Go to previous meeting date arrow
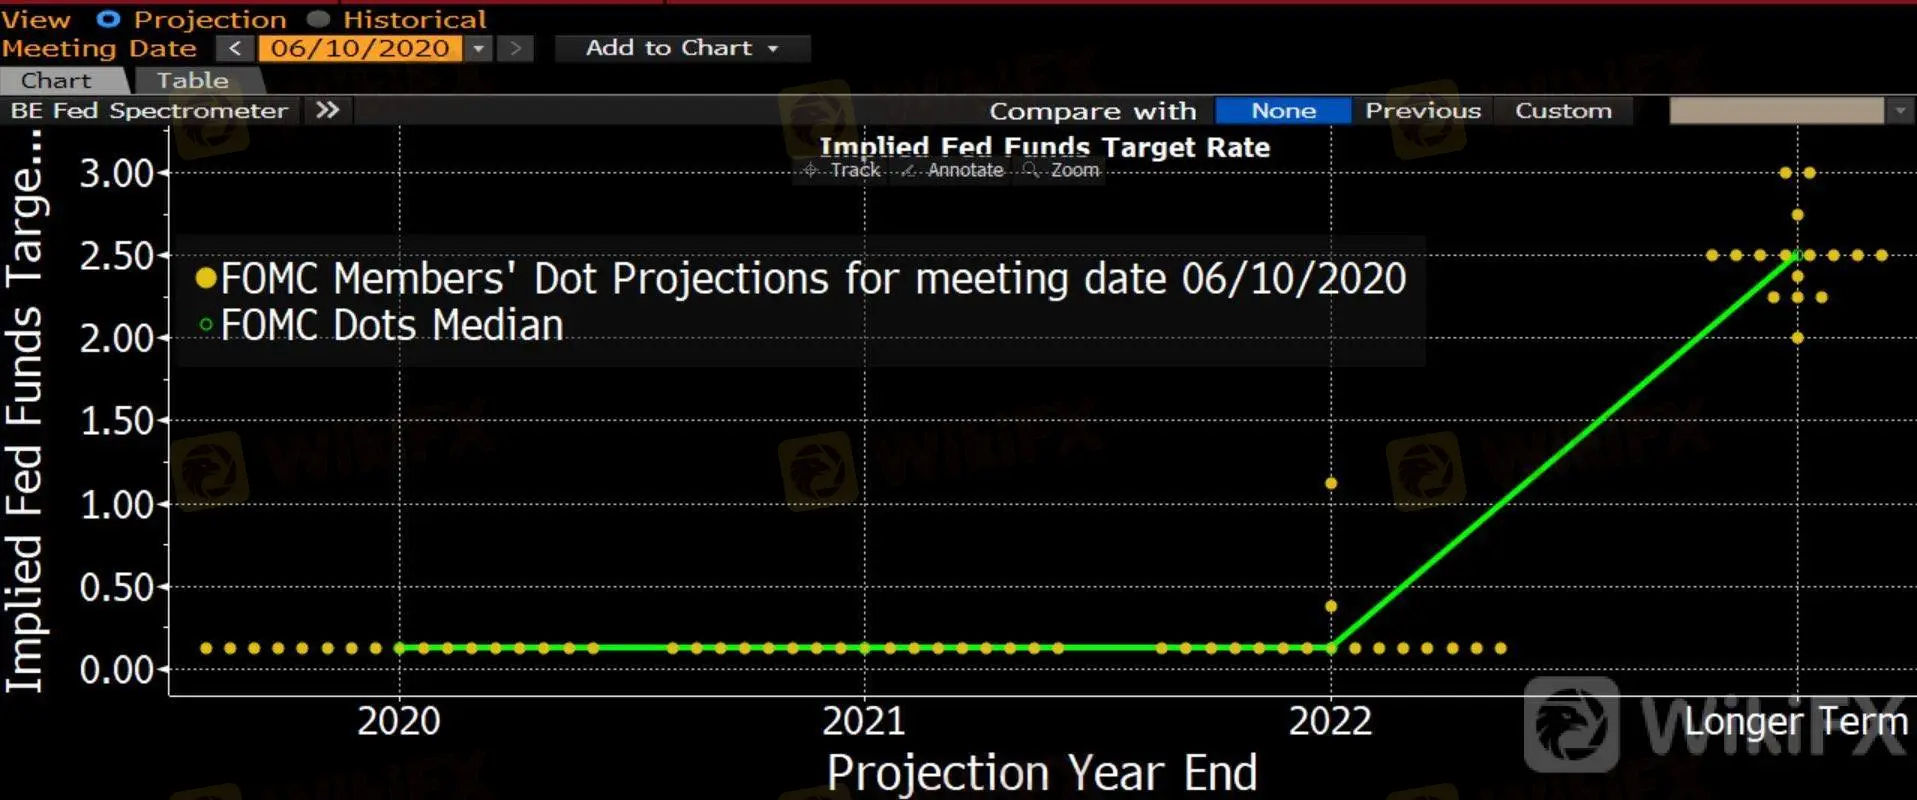Viewport: 1917px width, 800px height. tap(235, 48)
